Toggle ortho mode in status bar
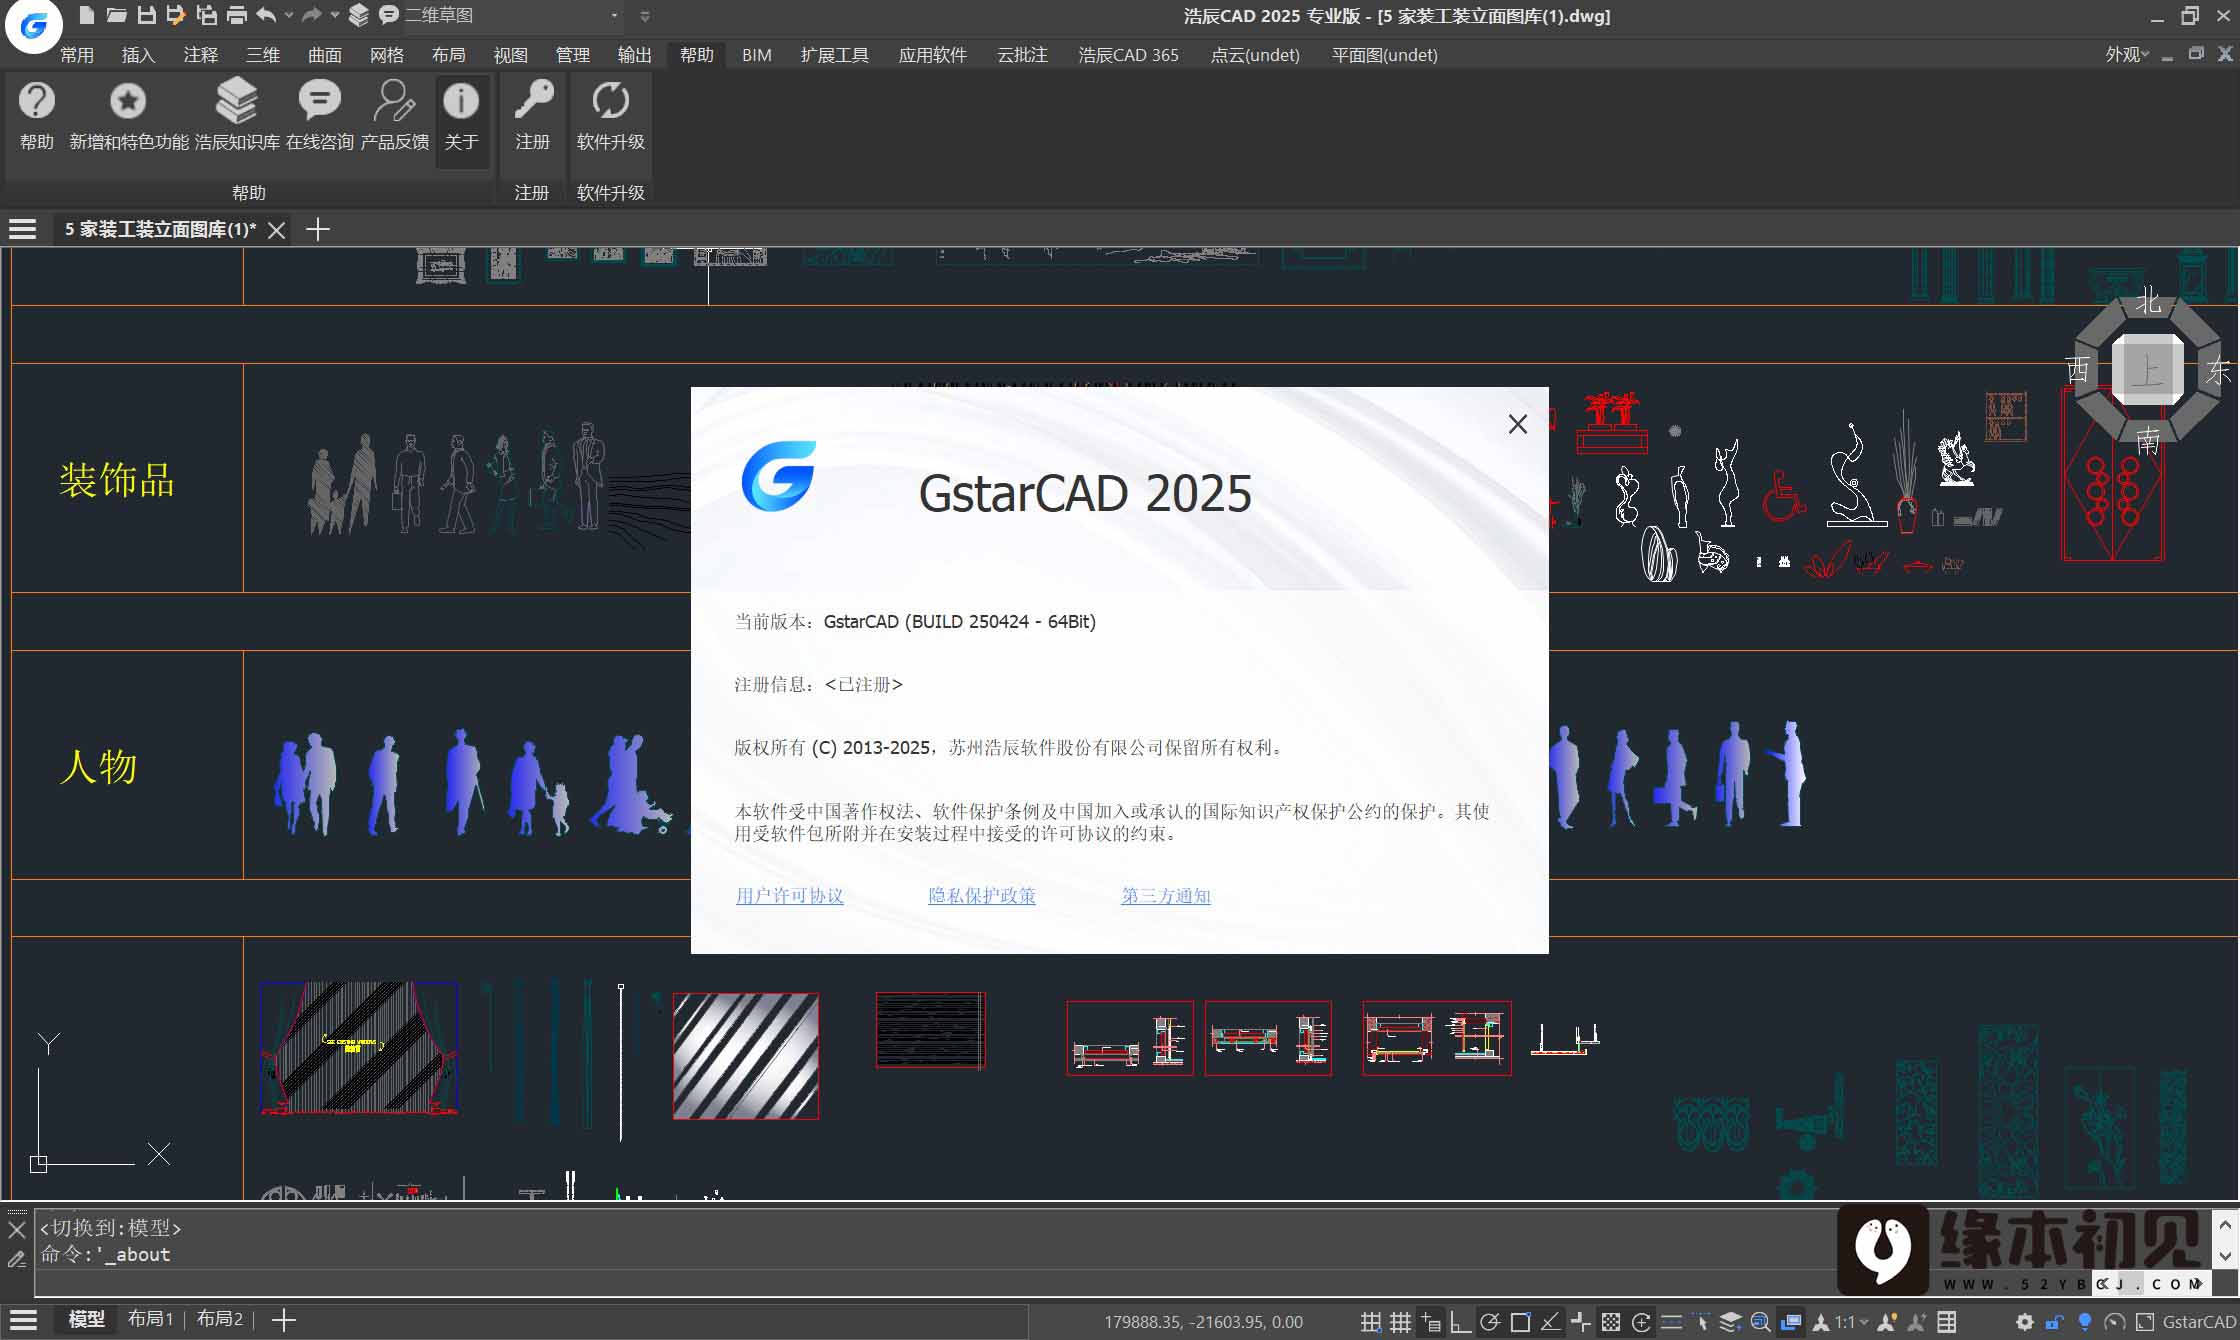2240x1340 pixels. pos(1460,1322)
